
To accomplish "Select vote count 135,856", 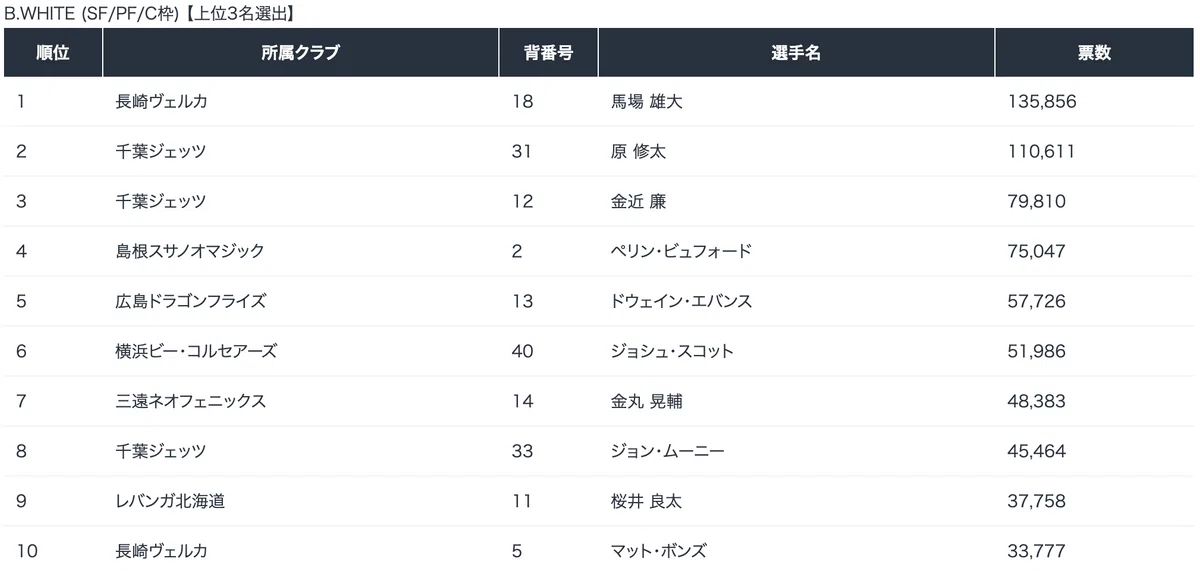I will click(1041, 102).
